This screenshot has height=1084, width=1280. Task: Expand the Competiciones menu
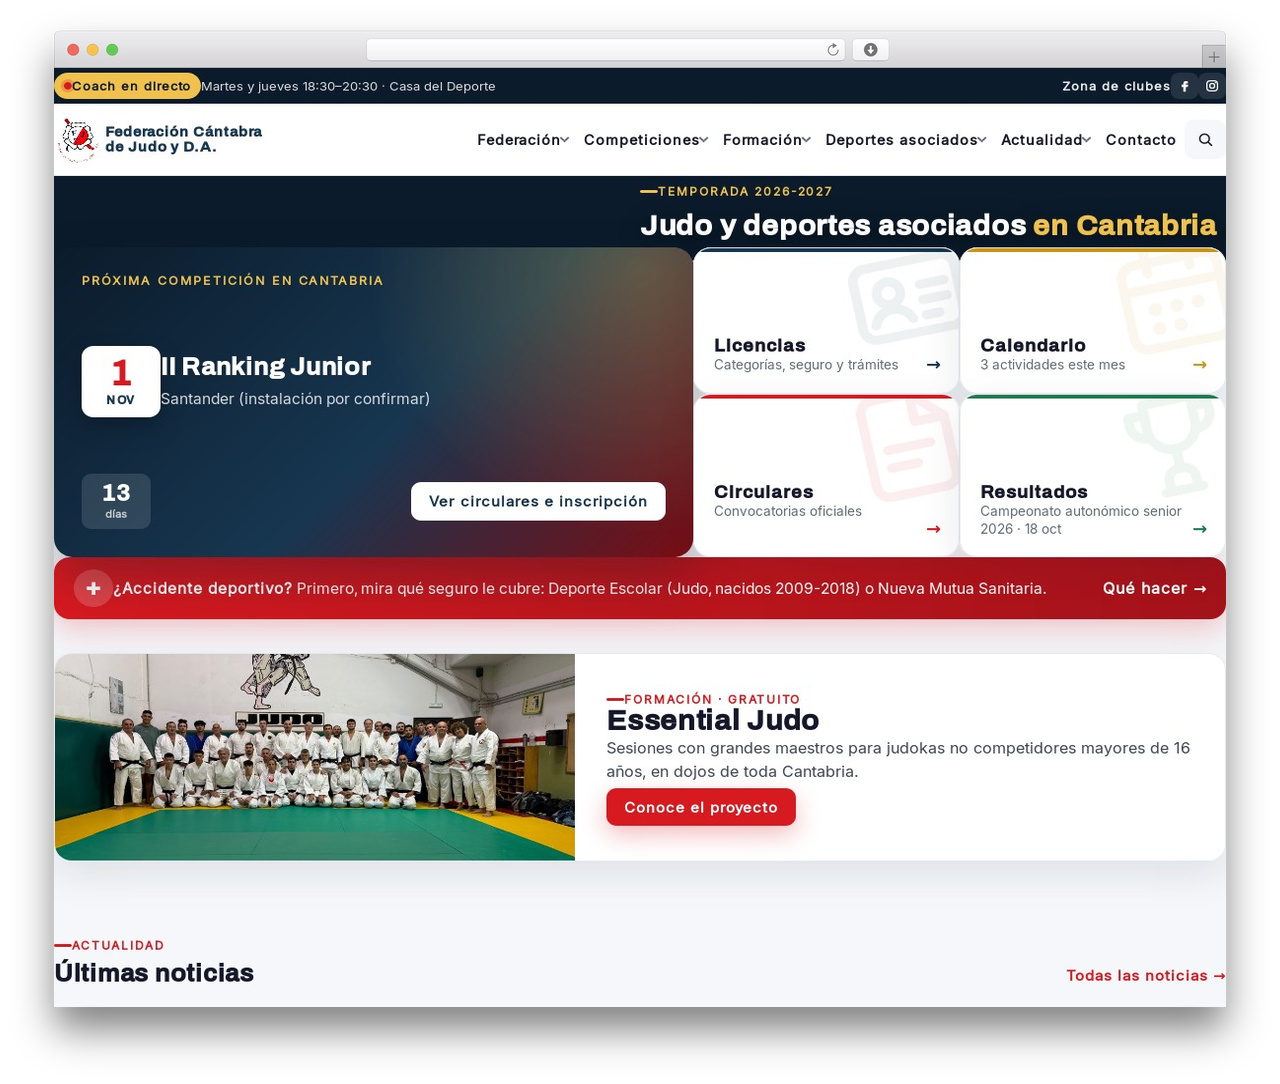646,140
